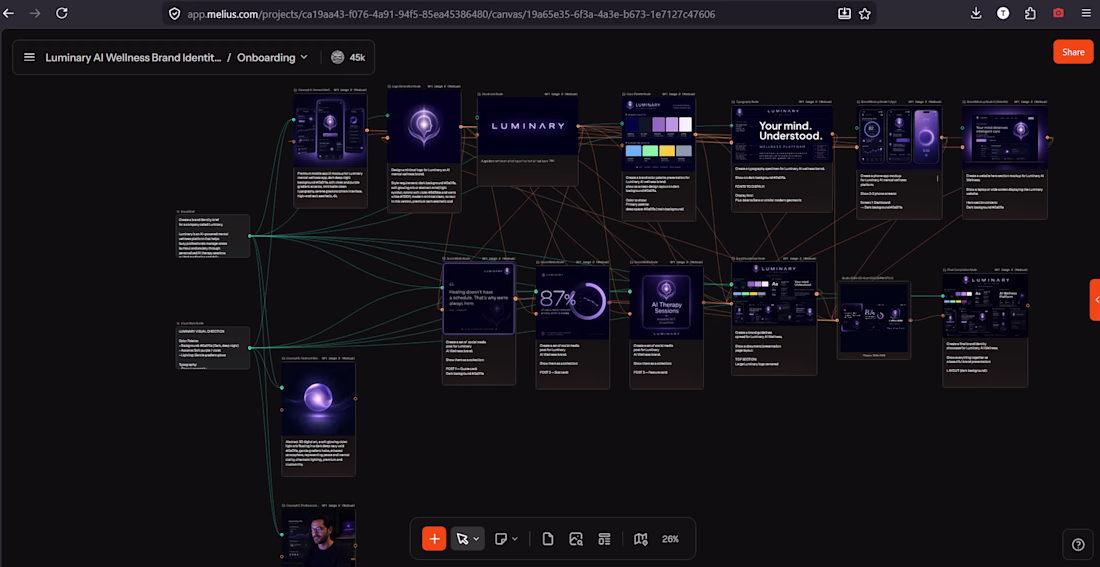
Task: Select the glowing head logo image node
Action: point(424,126)
